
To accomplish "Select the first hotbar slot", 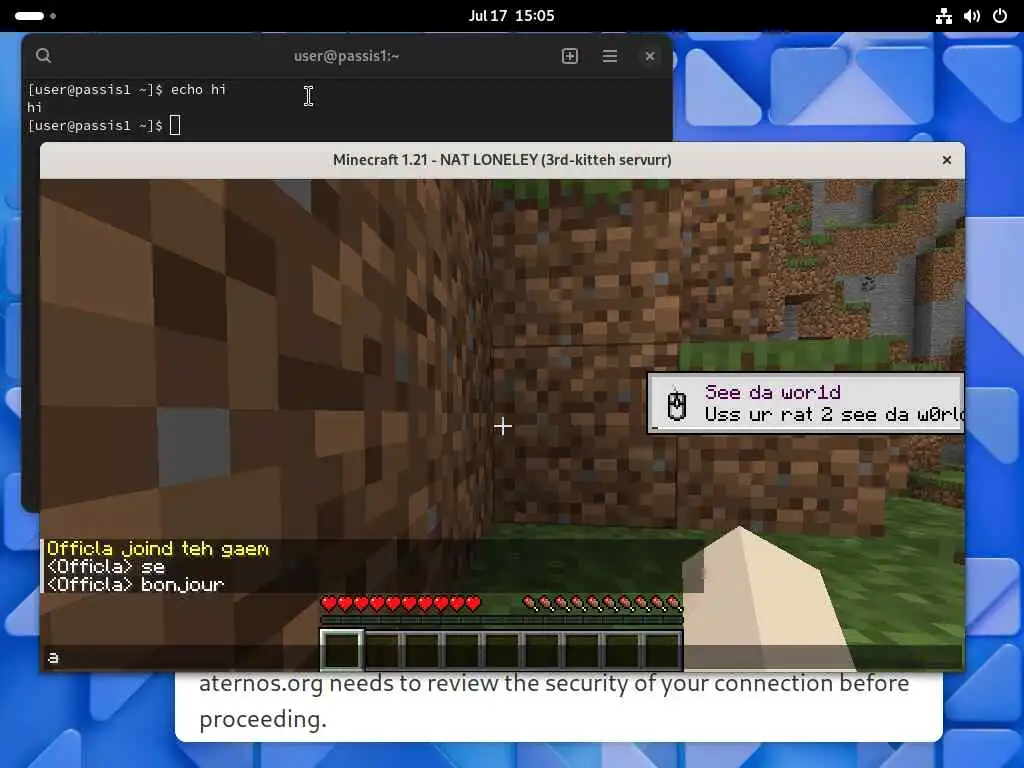I will coord(342,650).
